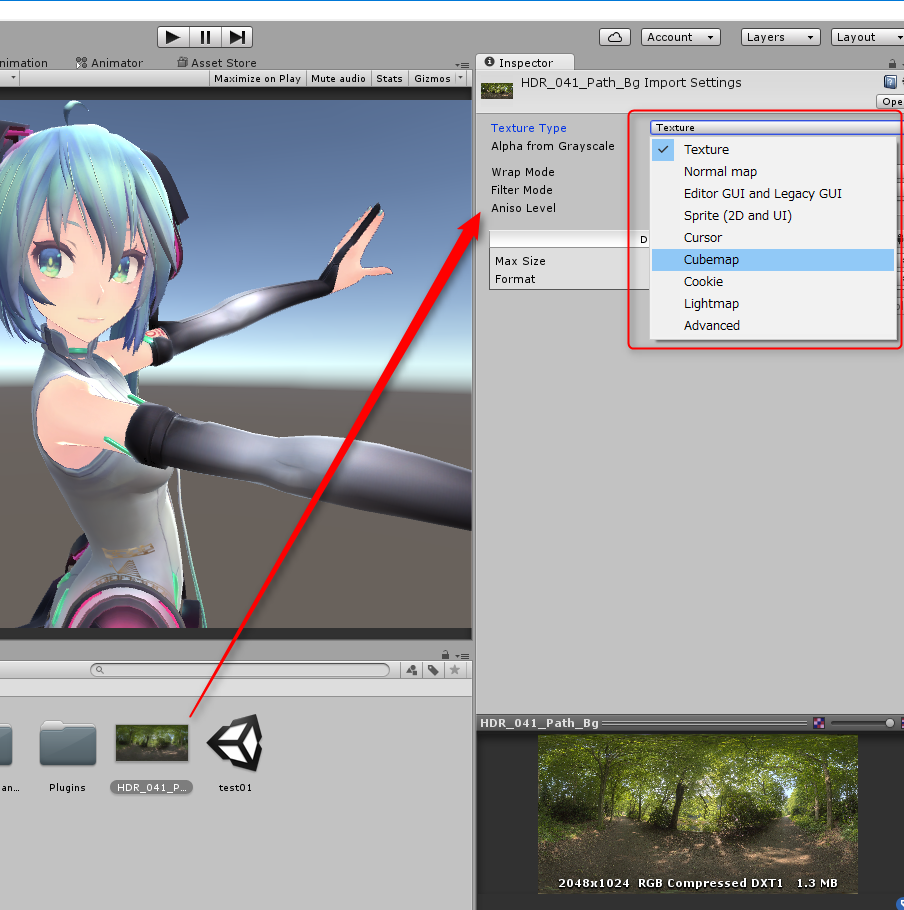The width and height of the screenshot is (904, 910).
Task: Adjust the preview mip level slider
Action: tap(862, 723)
